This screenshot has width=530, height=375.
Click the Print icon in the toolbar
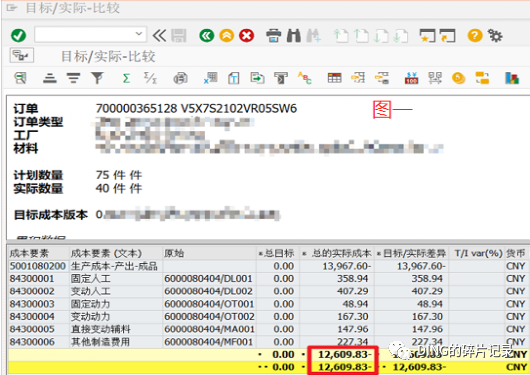point(273,36)
